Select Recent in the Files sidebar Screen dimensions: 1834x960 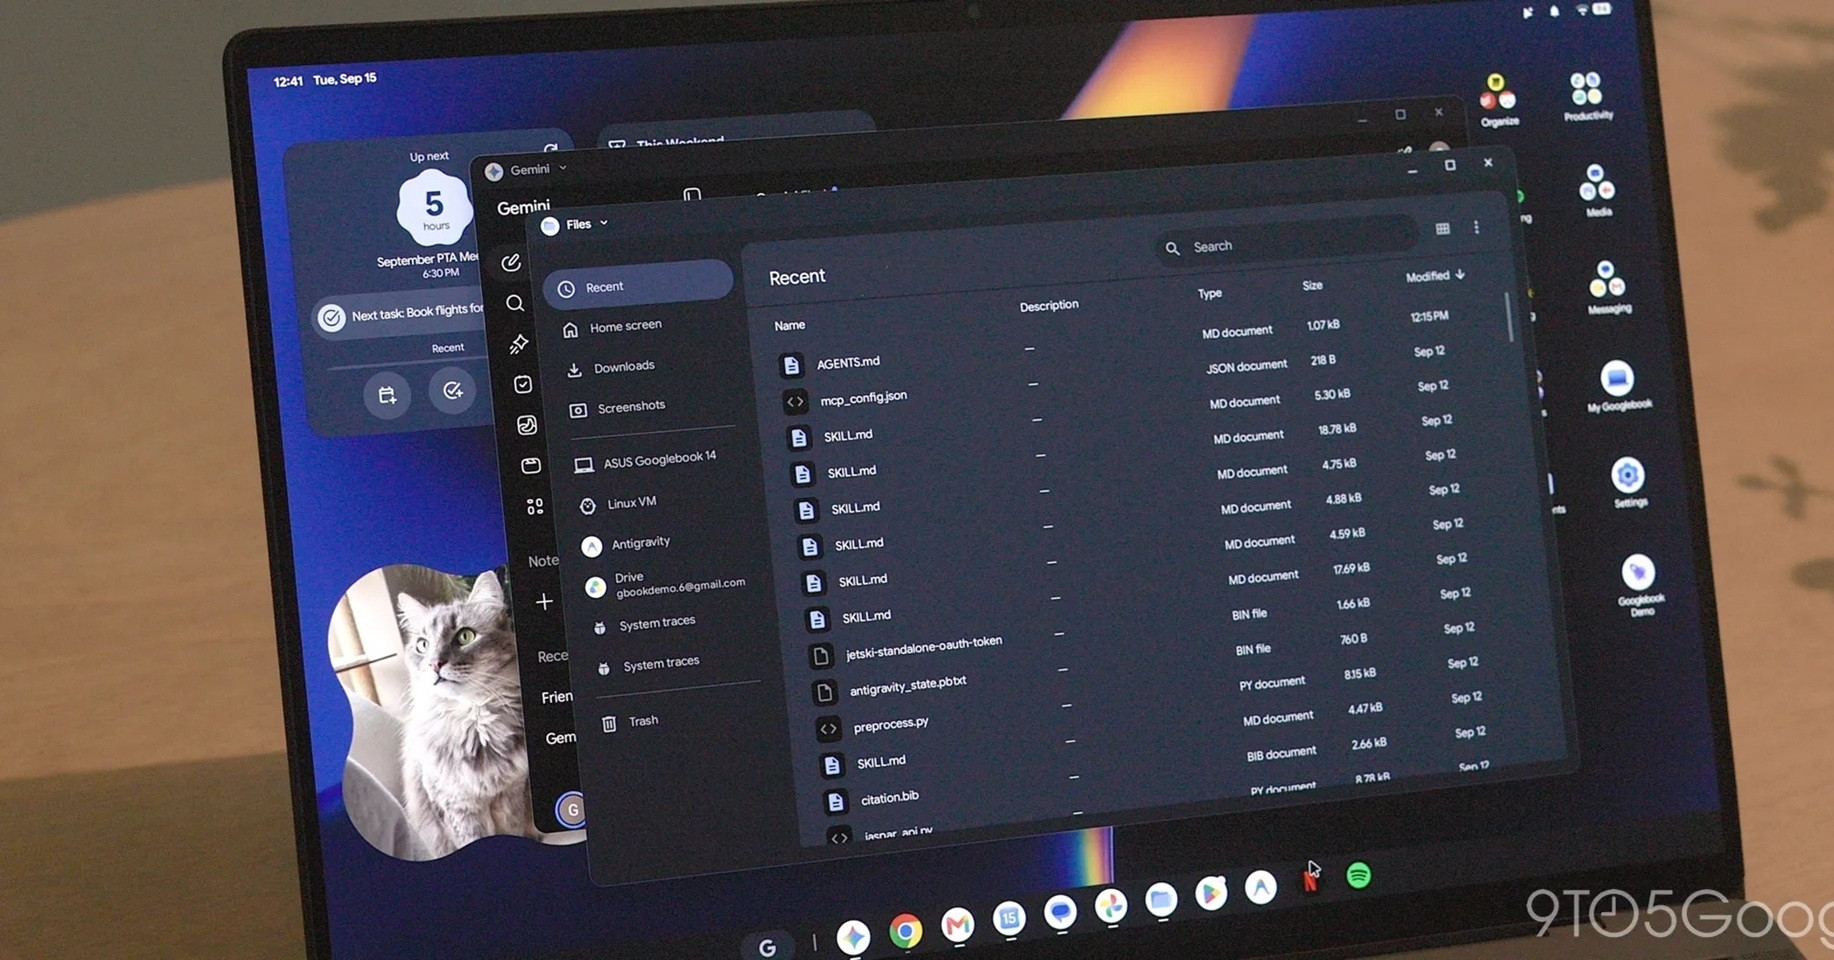click(x=638, y=287)
